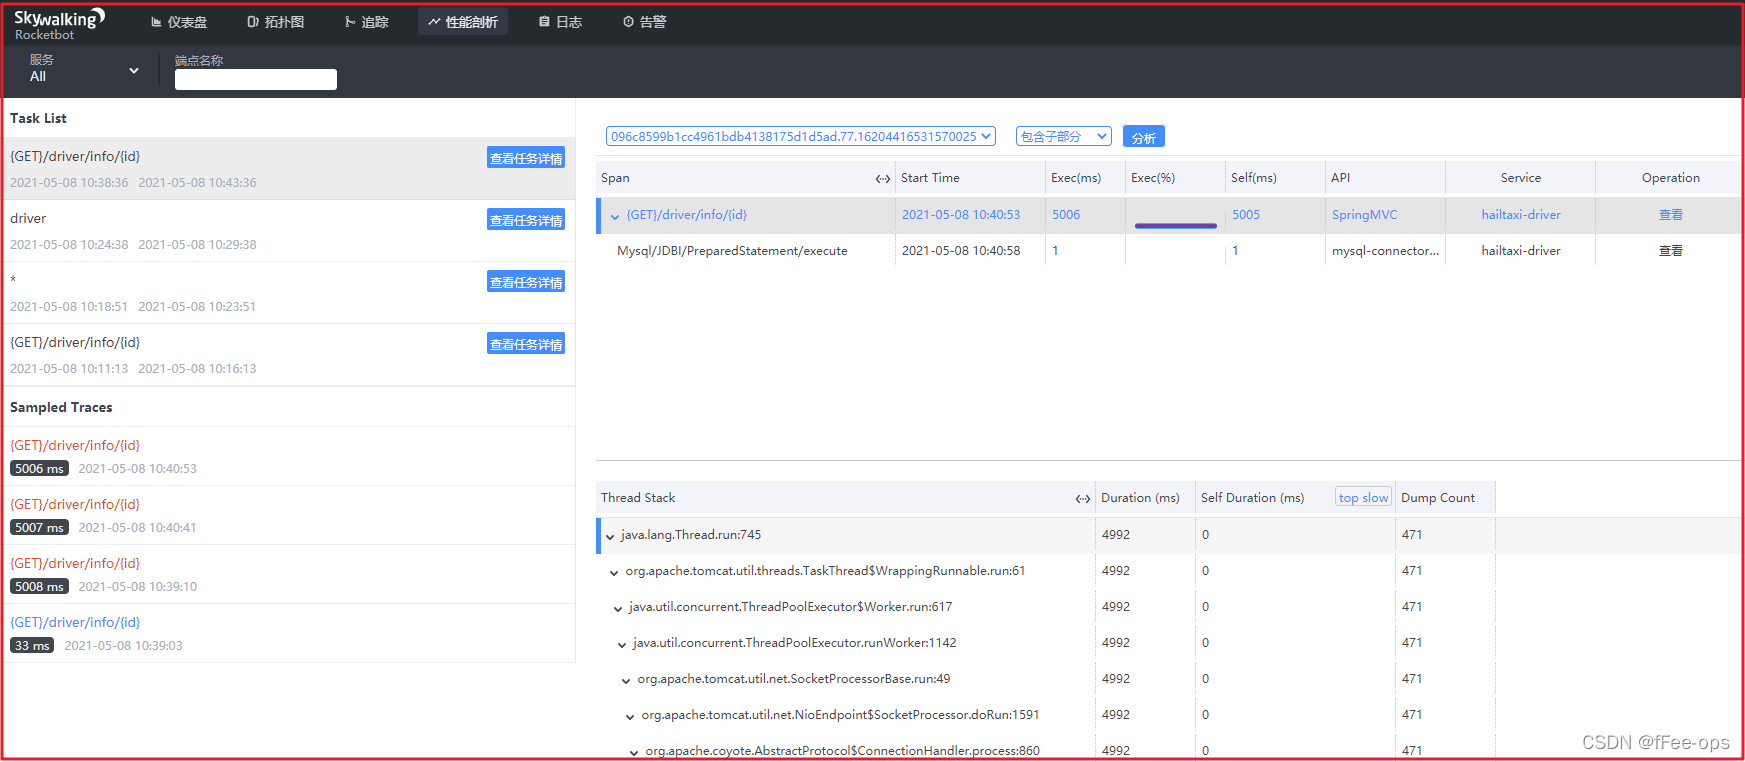
Task: Collapse ThreadPoolExecutor$Worker.run:617 stack node
Action: pyautogui.click(x=618, y=608)
